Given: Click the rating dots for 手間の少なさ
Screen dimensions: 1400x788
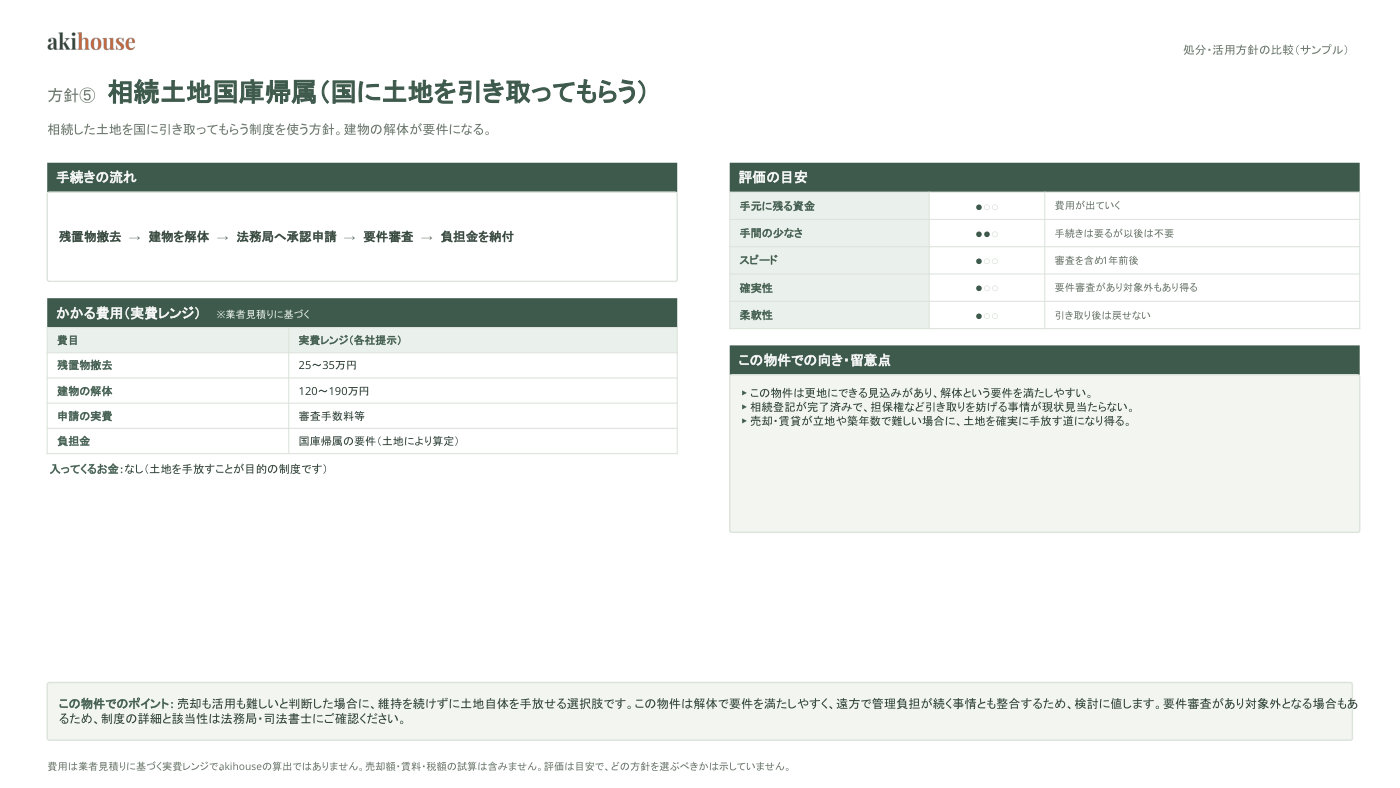Looking at the screenshot, I should coord(987,233).
